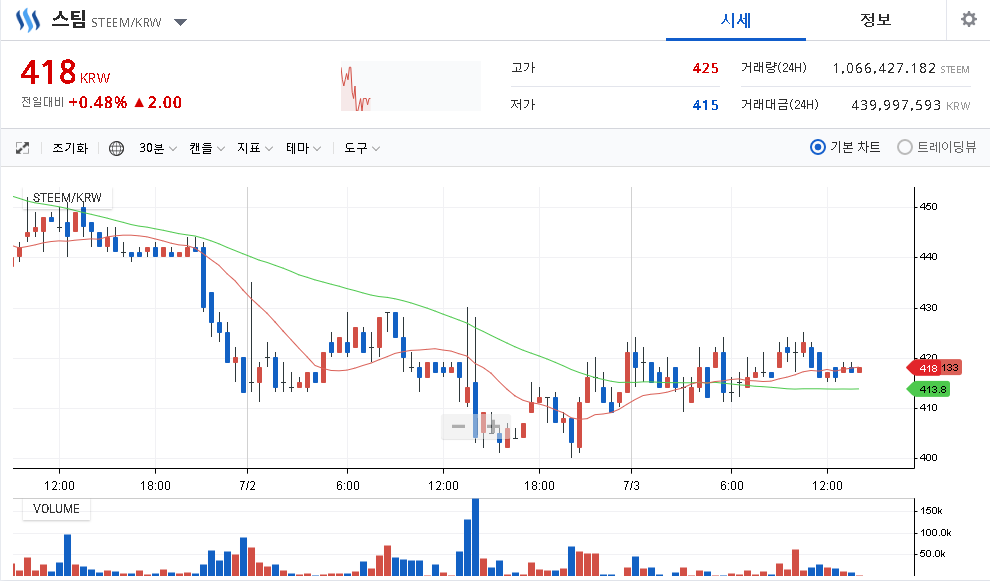Image resolution: width=990 pixels, height=581 pixels.
Task: Switch to the 시세 tab
Action: (736, 20)
